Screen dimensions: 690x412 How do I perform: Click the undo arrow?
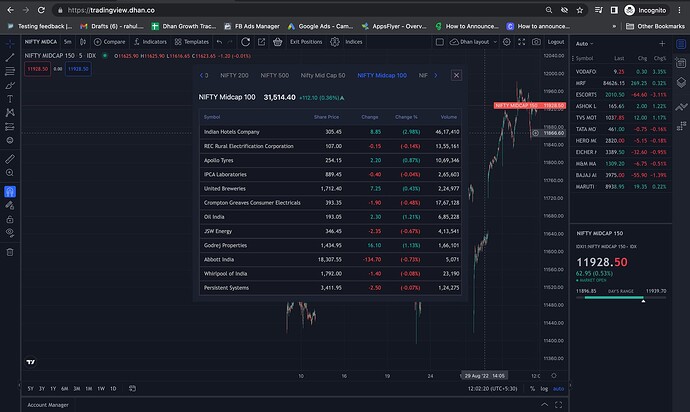point(220,42)
